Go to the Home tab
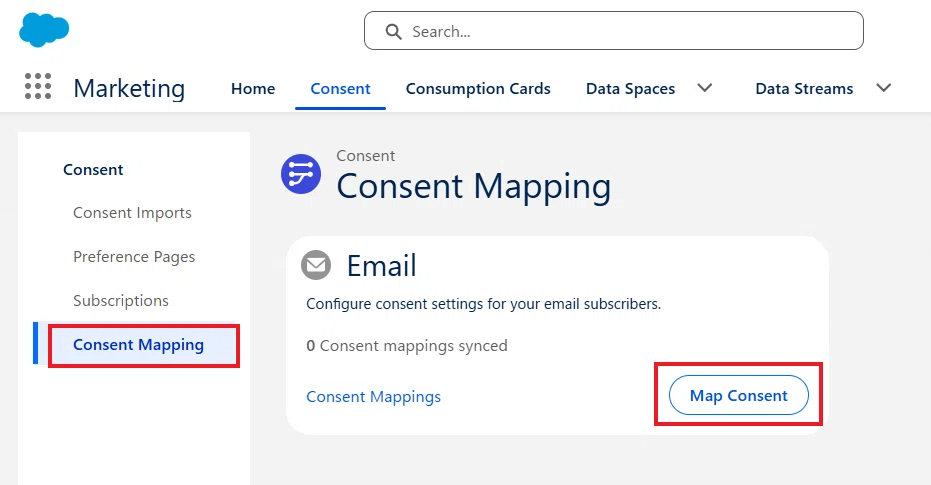Image resolution: width=931 pixels, height=485 pixels. [253, 88]
